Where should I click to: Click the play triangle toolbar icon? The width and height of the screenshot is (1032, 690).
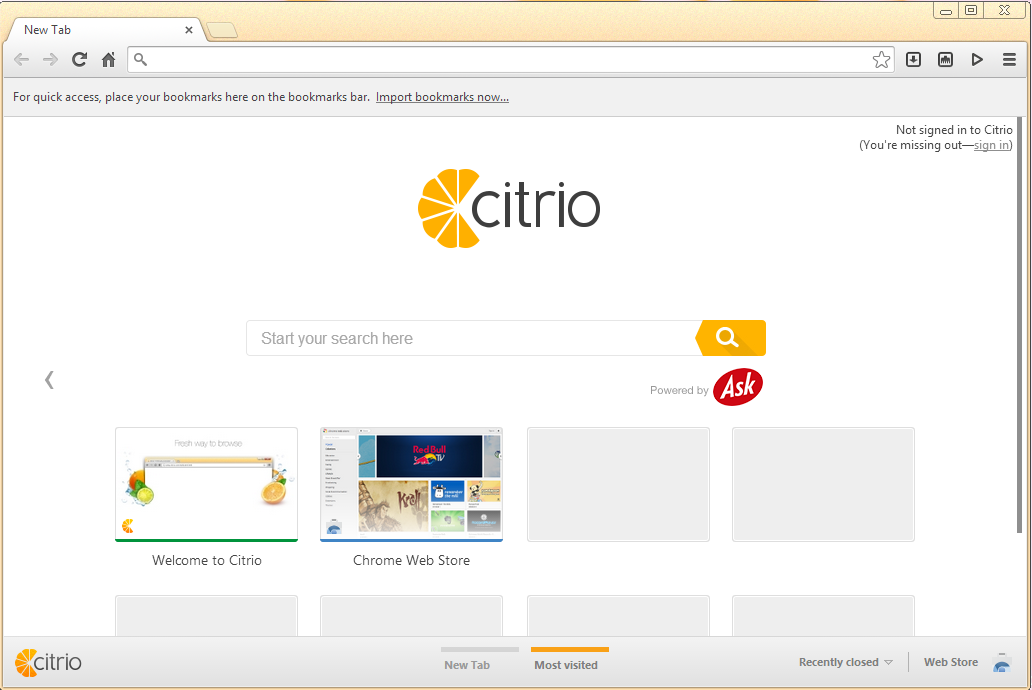pos(977,60)
